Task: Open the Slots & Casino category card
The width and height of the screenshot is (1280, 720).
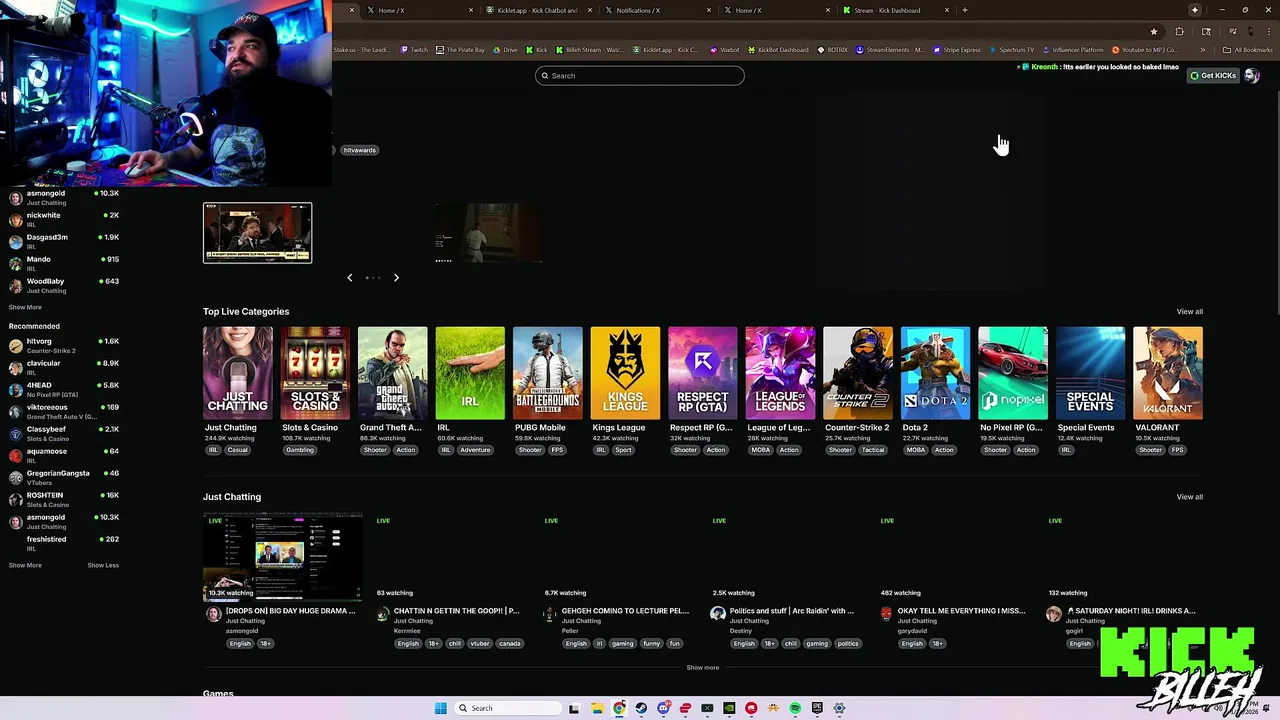Action: 315,373
